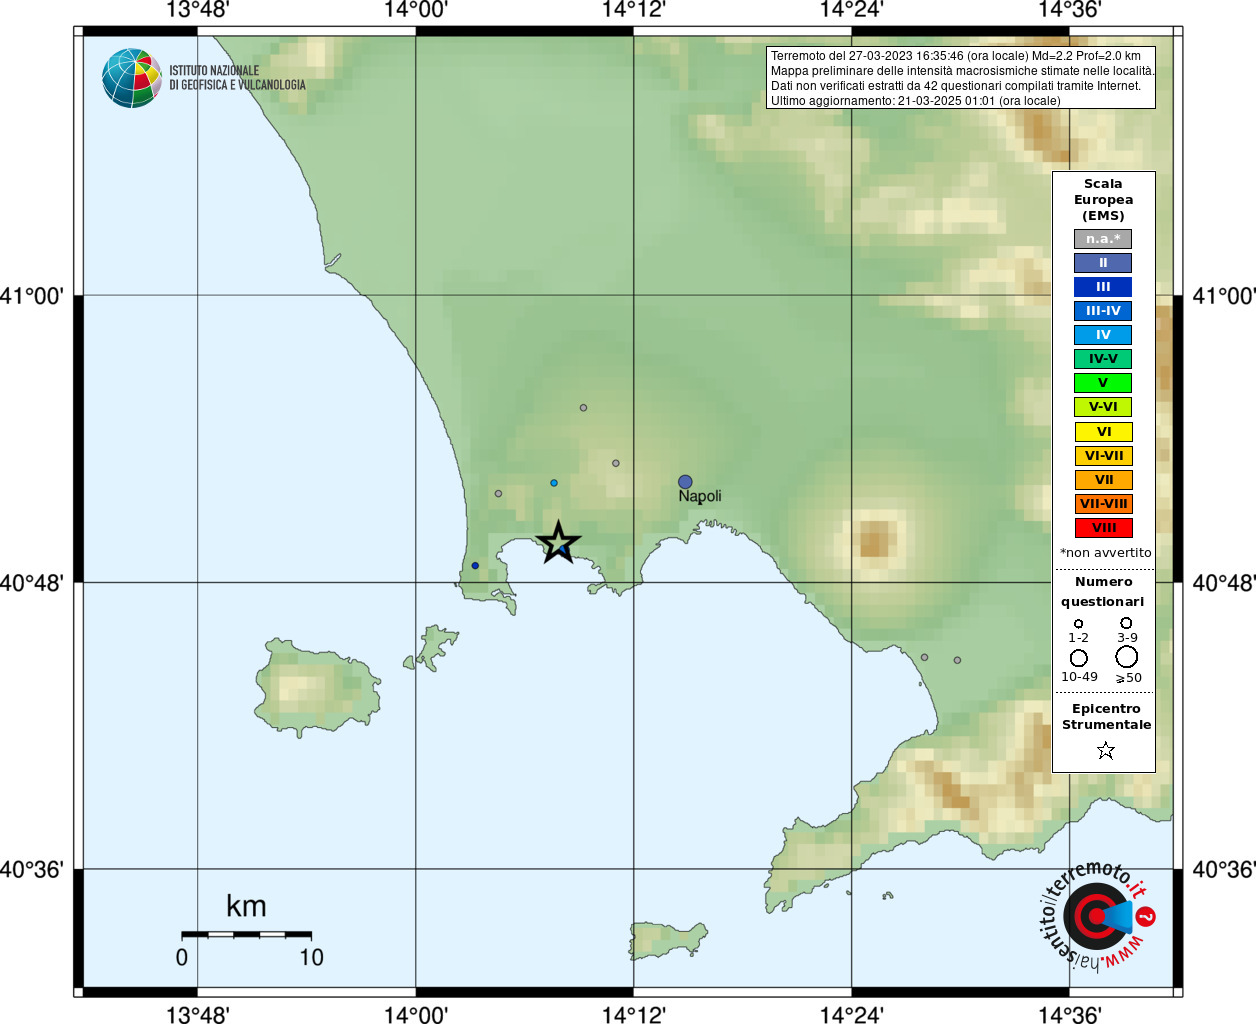Click the epicenter star marker on the map
Image resolution: width=1256 pixels, height=1024 pixels.
558,542
